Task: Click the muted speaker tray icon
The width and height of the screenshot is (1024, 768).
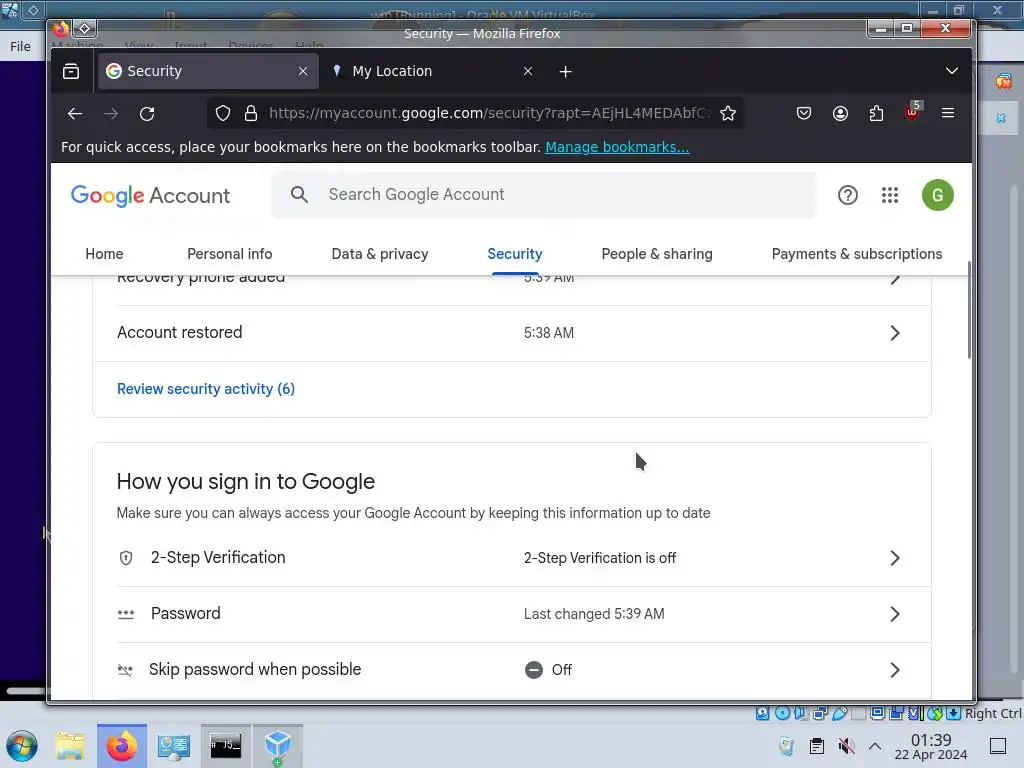Action: click(x=846, y=746)
